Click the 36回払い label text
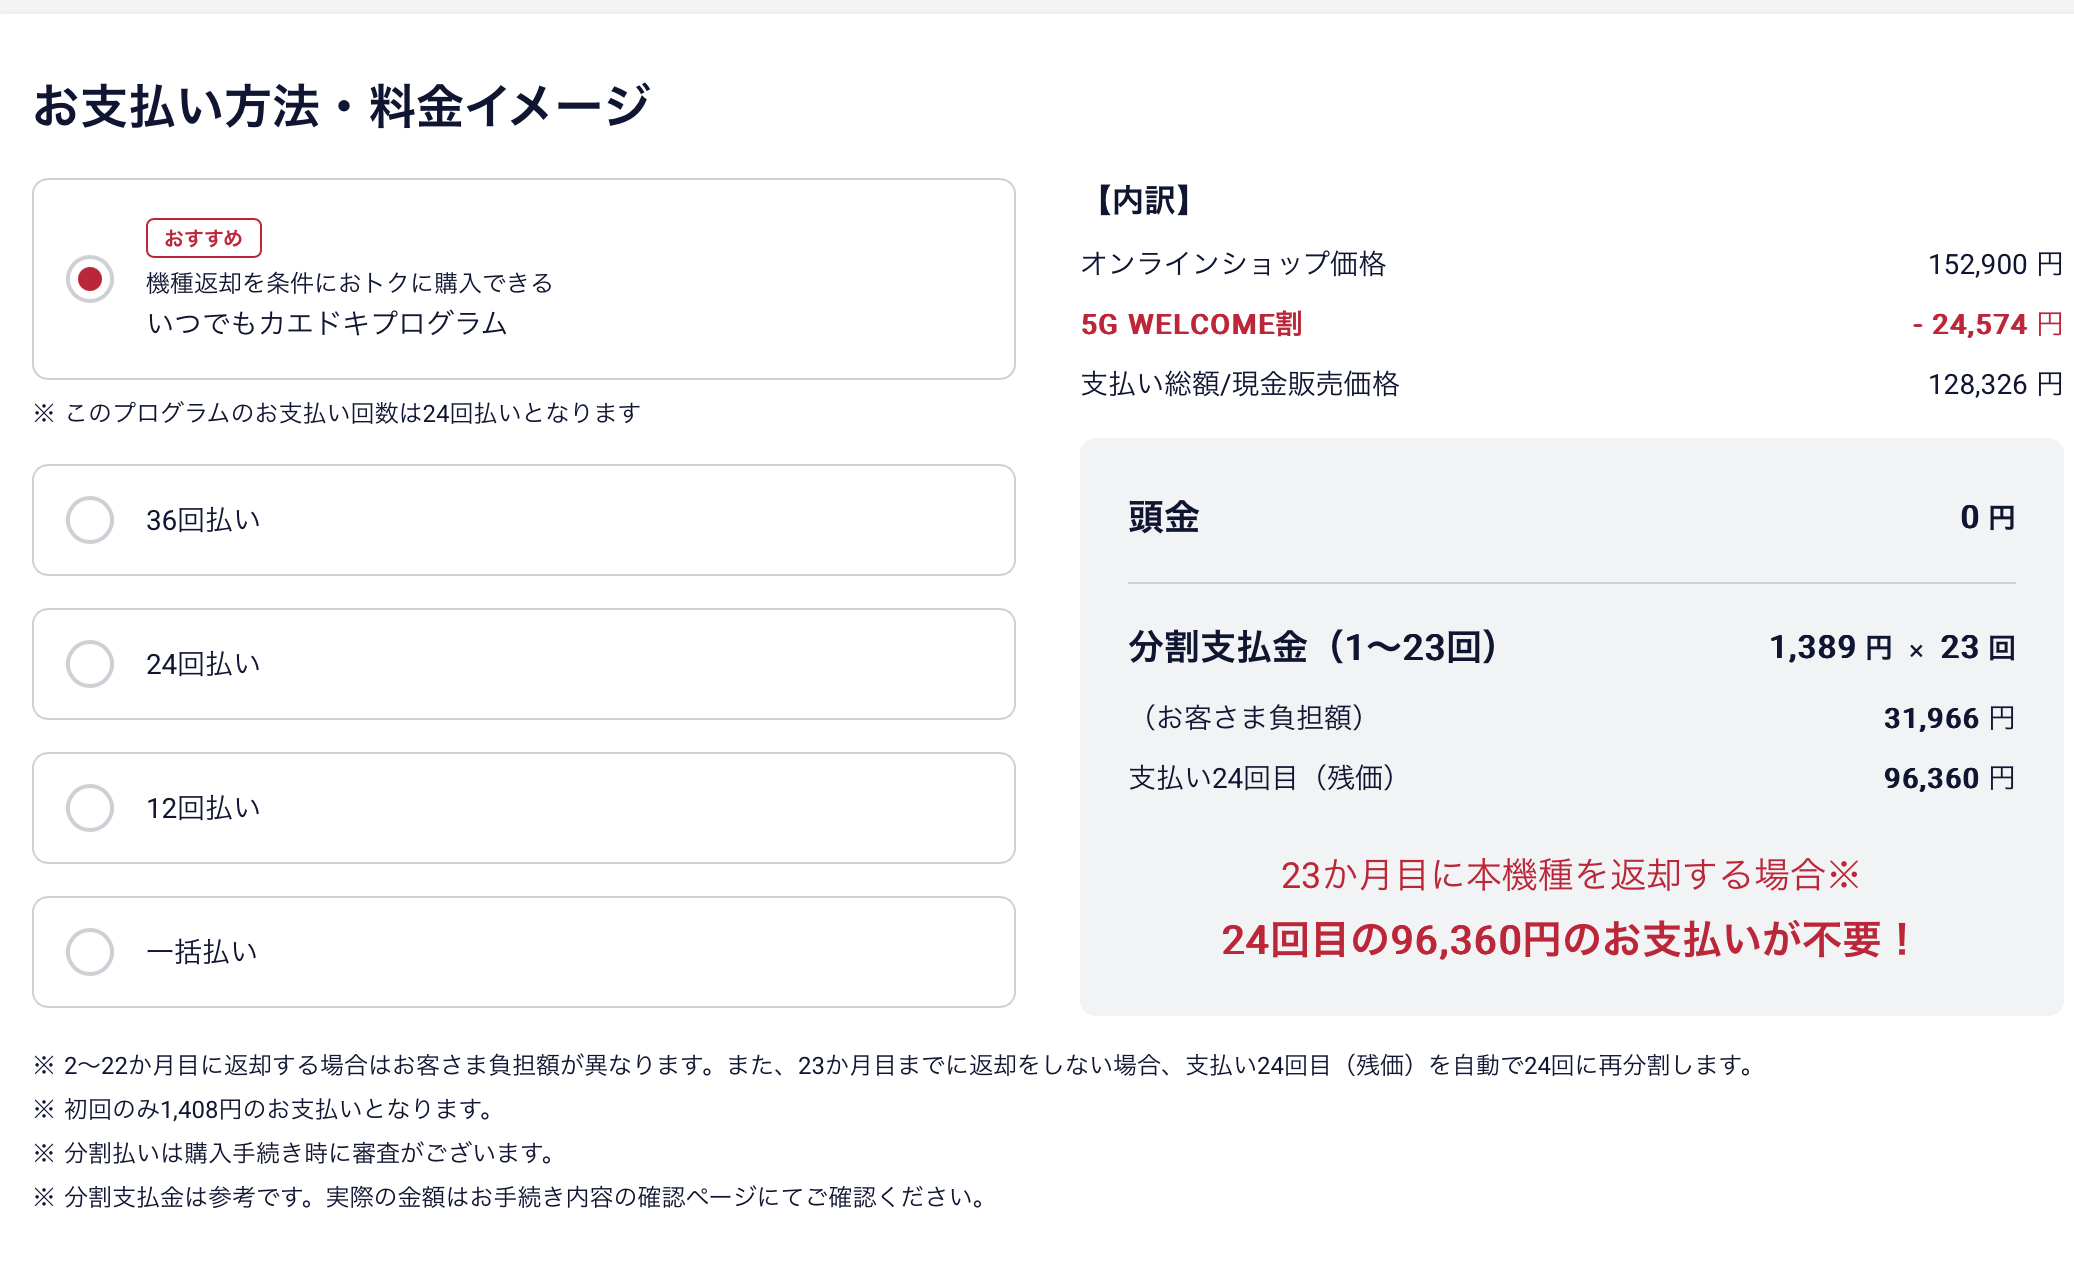2074x1269 pixels. click(203, 520)
